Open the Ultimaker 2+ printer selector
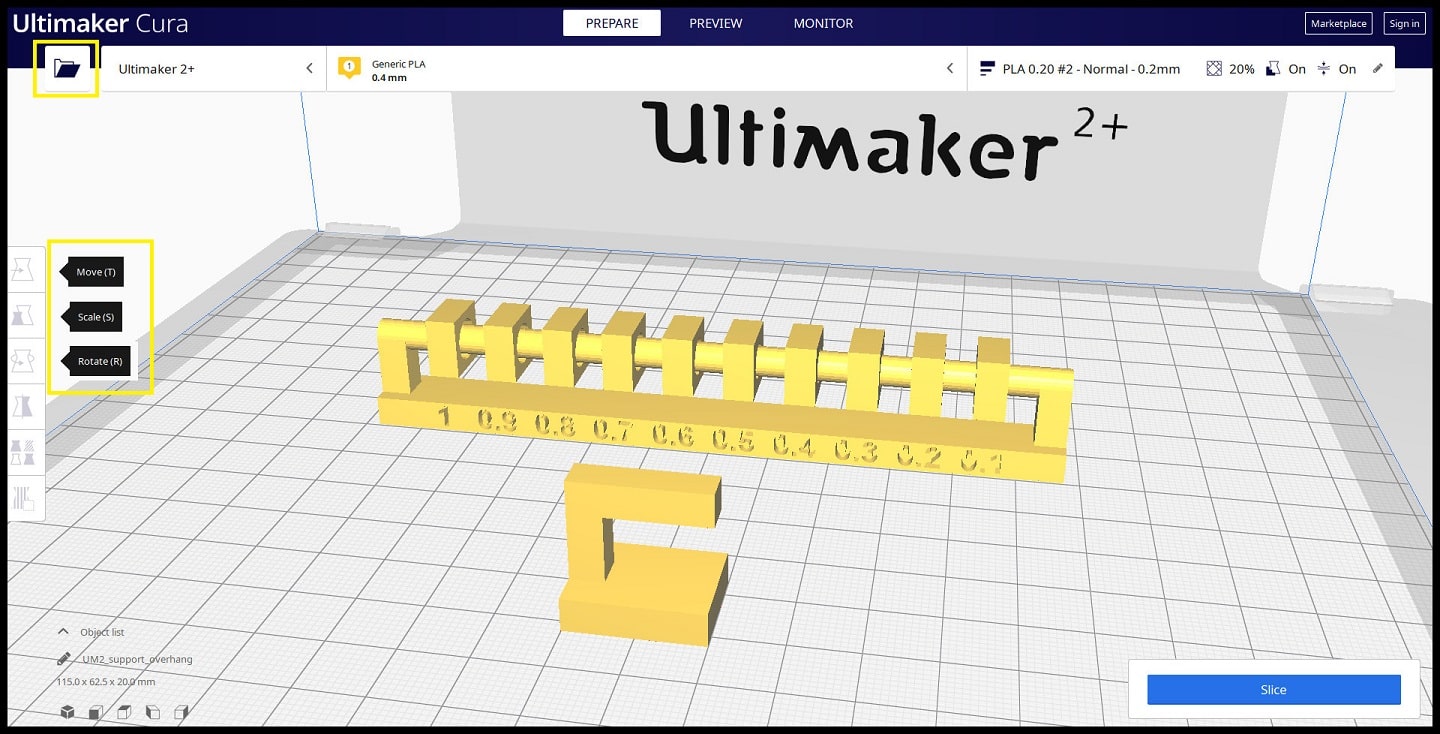1440x734 pixels. coord(214,69)
